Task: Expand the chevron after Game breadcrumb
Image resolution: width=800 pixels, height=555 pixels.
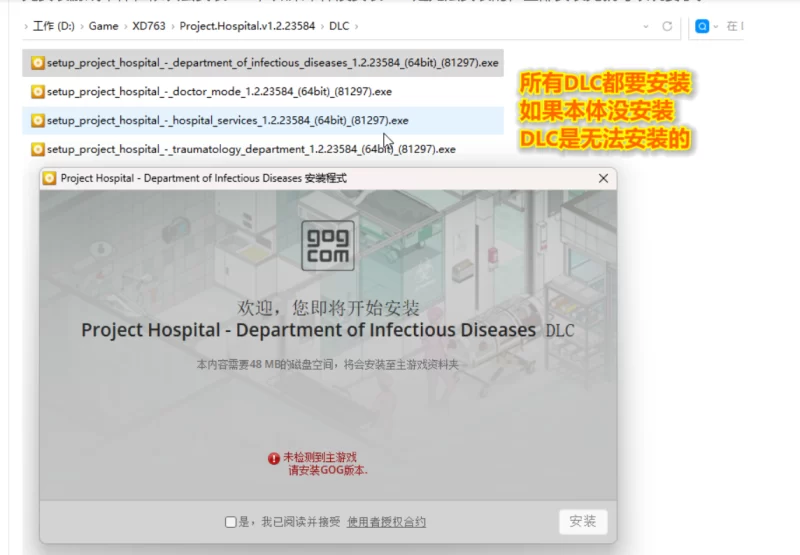Action: pyautogui.click(x=125, y=26)
